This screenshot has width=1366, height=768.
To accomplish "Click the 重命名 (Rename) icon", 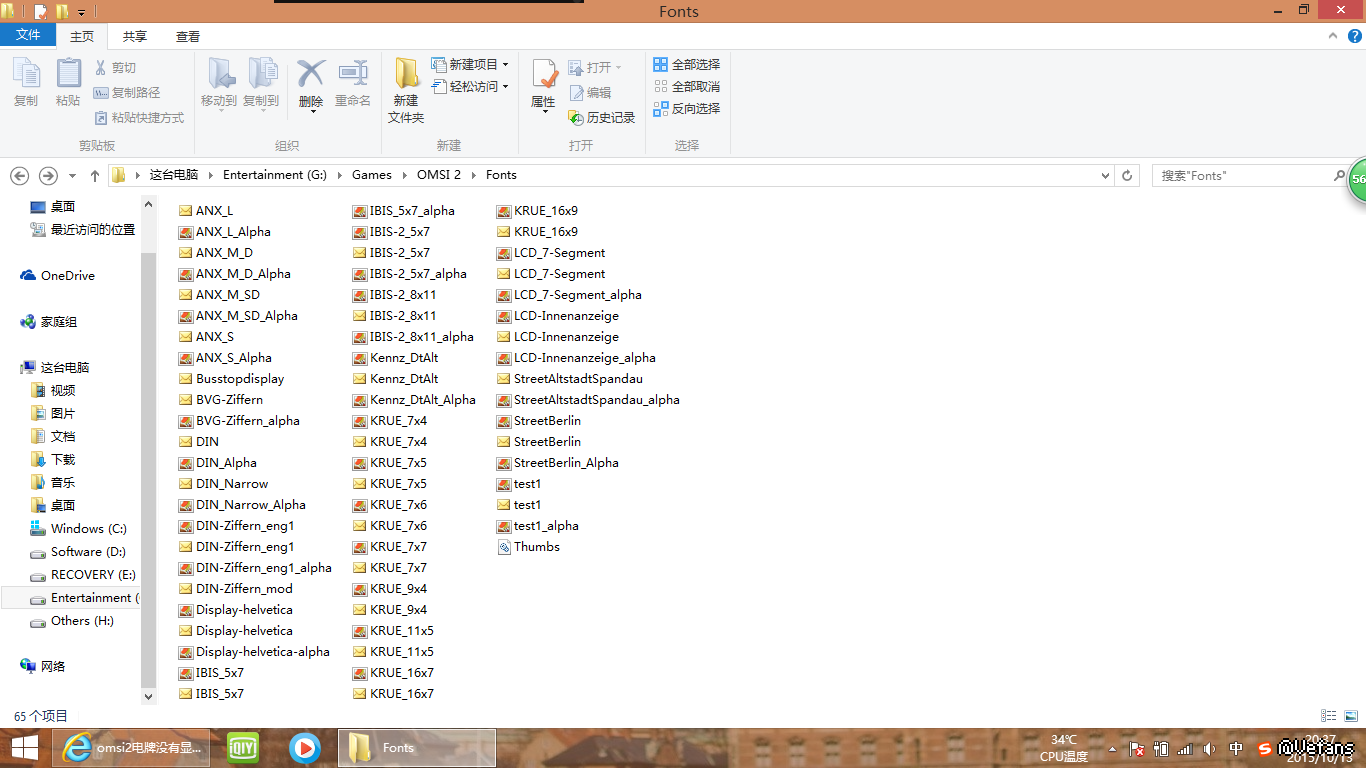I will pos(353,82).
